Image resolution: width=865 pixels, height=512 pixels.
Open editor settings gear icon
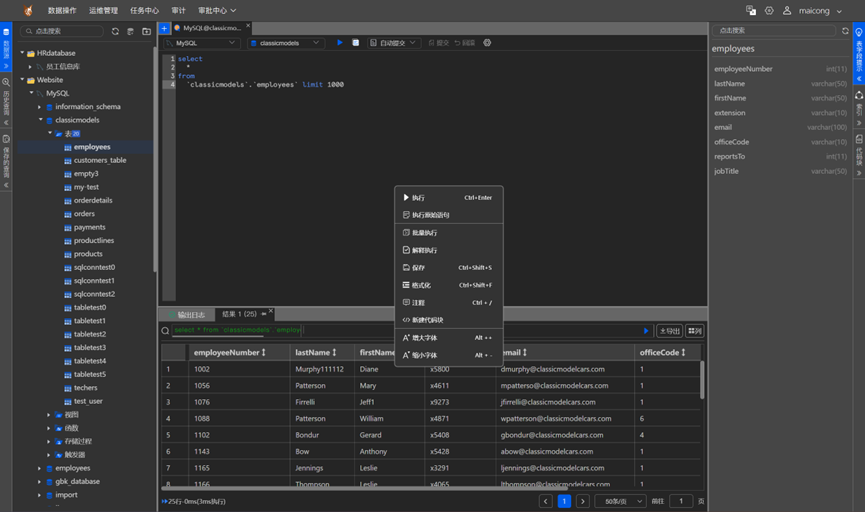pyautogui.click(x=488, y=43)
